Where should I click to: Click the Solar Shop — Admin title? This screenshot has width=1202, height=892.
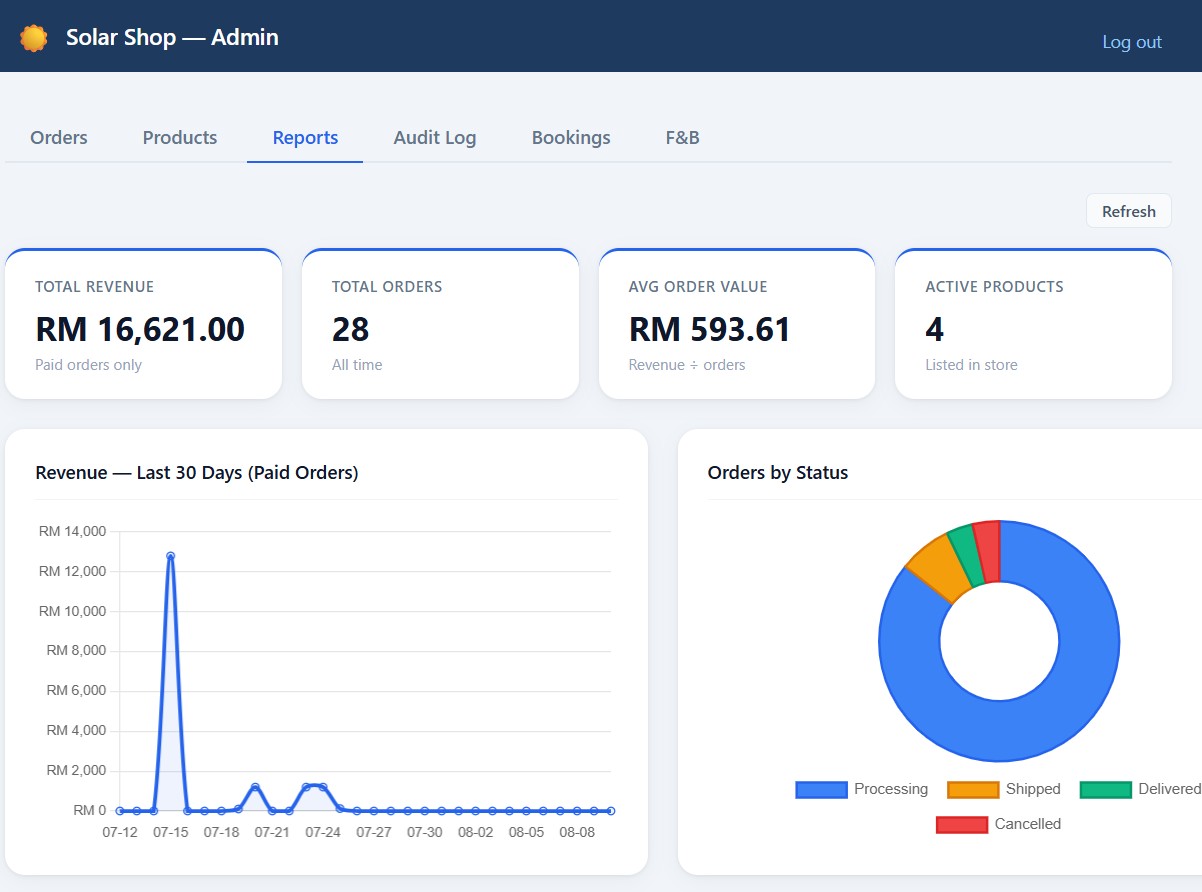[x=172, y=38]
